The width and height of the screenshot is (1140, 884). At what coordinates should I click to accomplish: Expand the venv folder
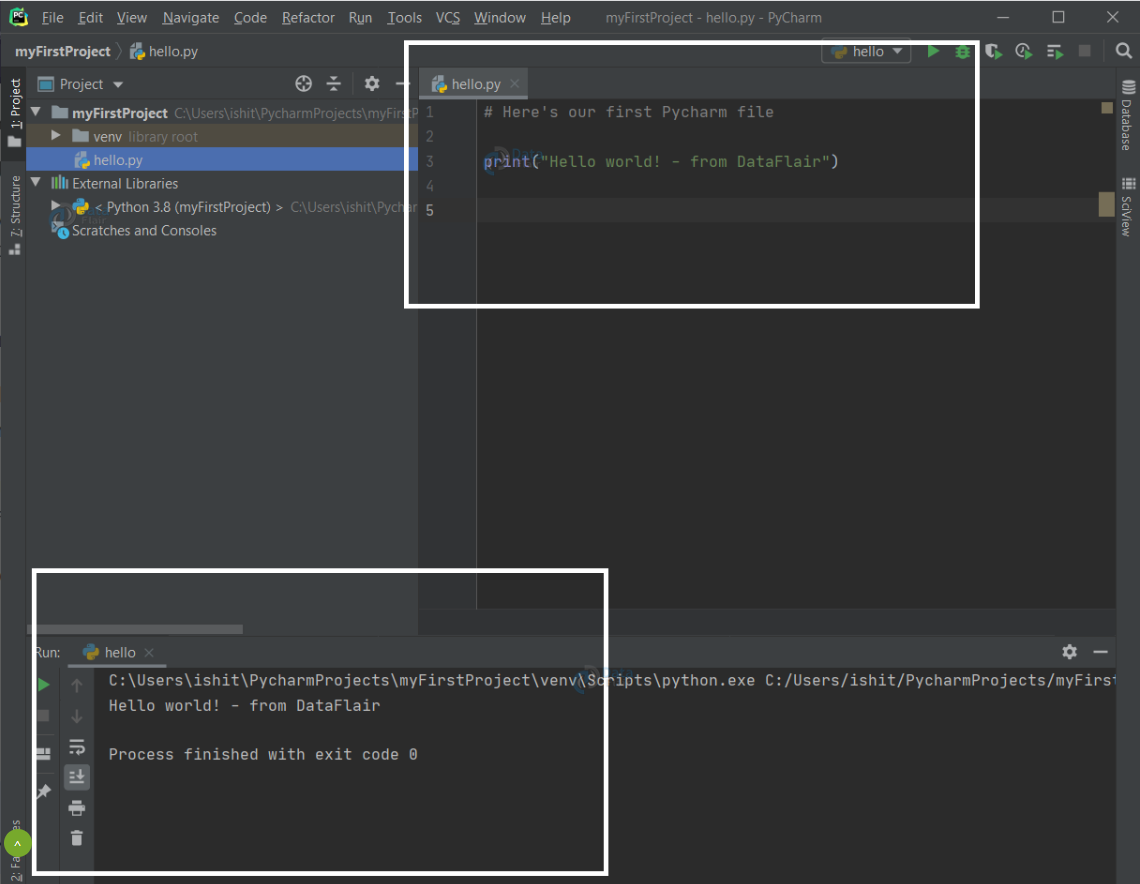pos(55,135)
